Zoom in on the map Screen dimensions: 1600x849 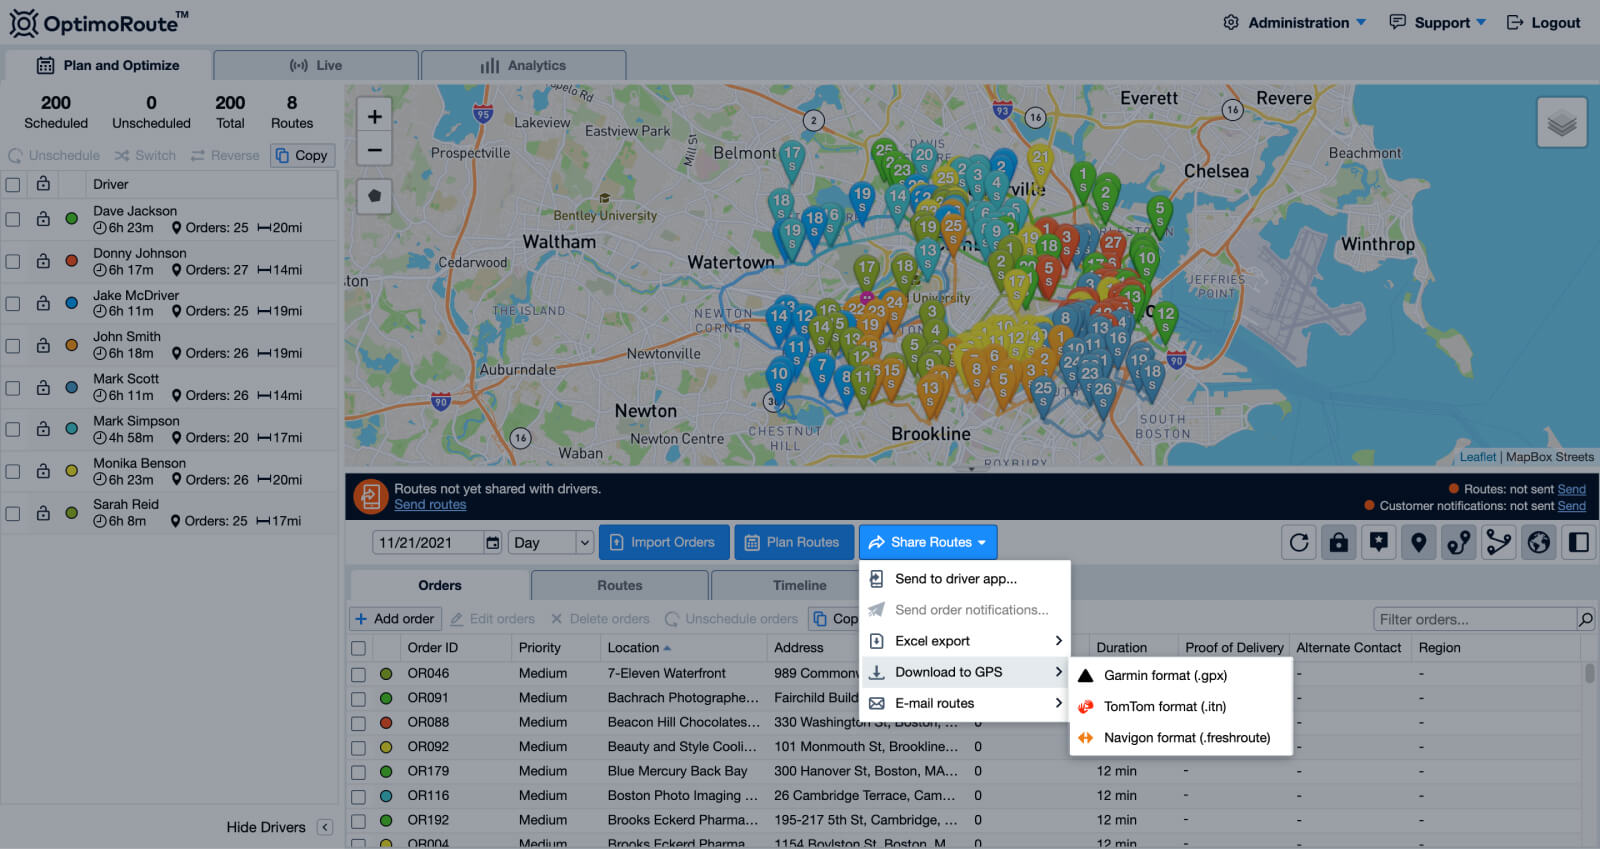(374, 116)
